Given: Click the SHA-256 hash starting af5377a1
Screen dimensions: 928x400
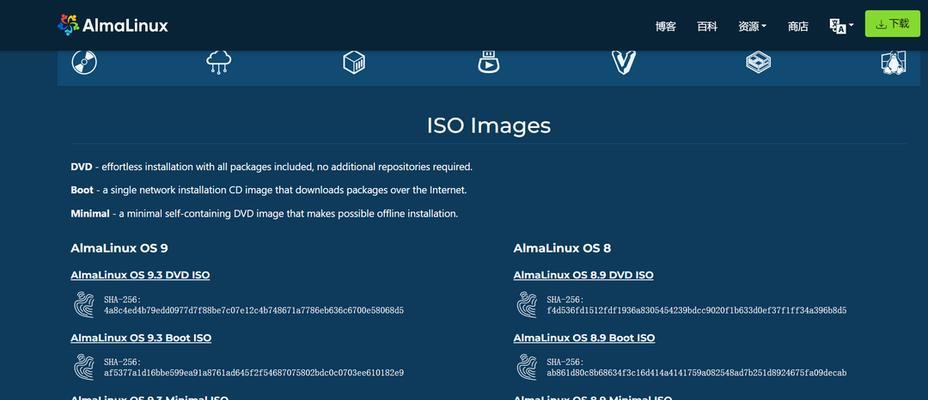Looking at the screenshot, I should coord(254,373).
